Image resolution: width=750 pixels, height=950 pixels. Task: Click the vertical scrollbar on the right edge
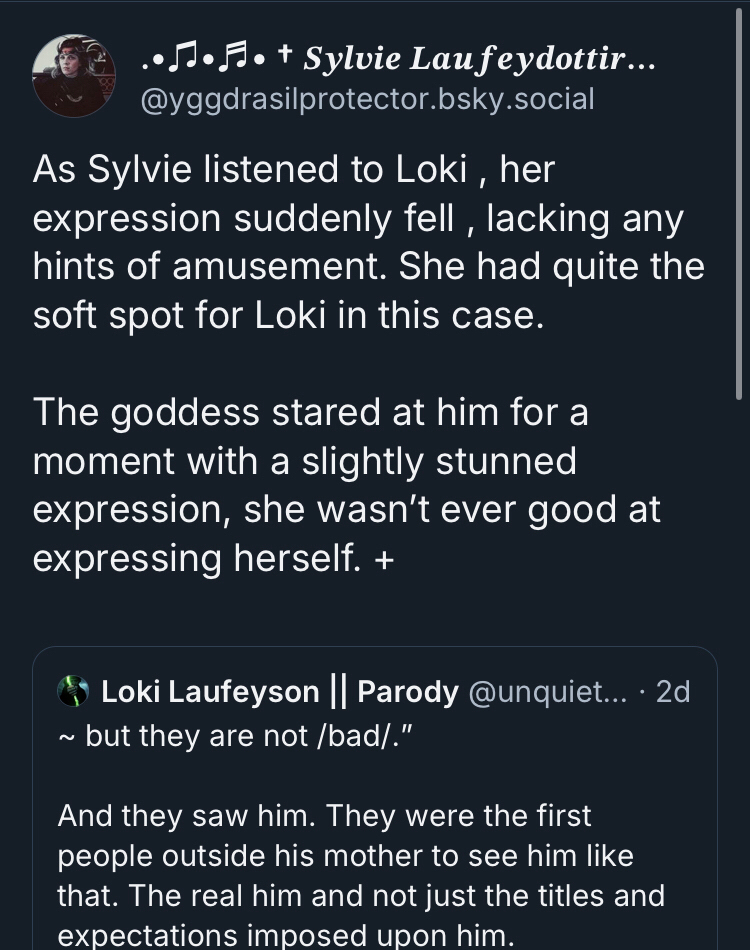pyautogui.click(x=740, y=200)
